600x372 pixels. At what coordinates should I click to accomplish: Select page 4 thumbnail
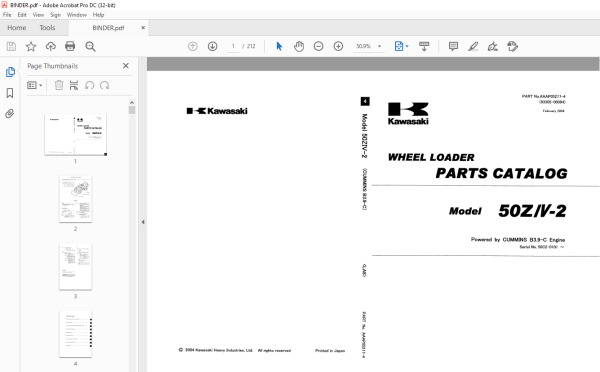75,334
